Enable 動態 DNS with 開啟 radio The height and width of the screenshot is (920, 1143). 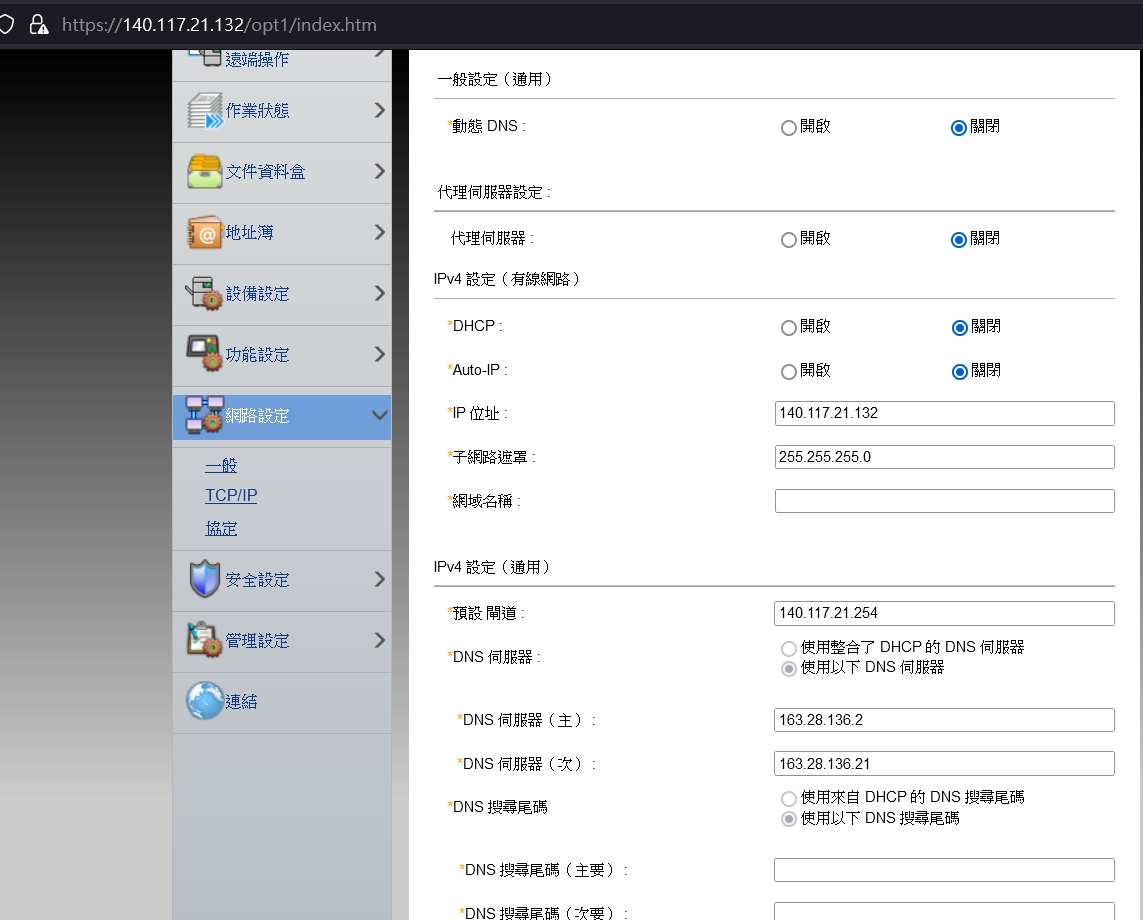[x=788, y=128]
